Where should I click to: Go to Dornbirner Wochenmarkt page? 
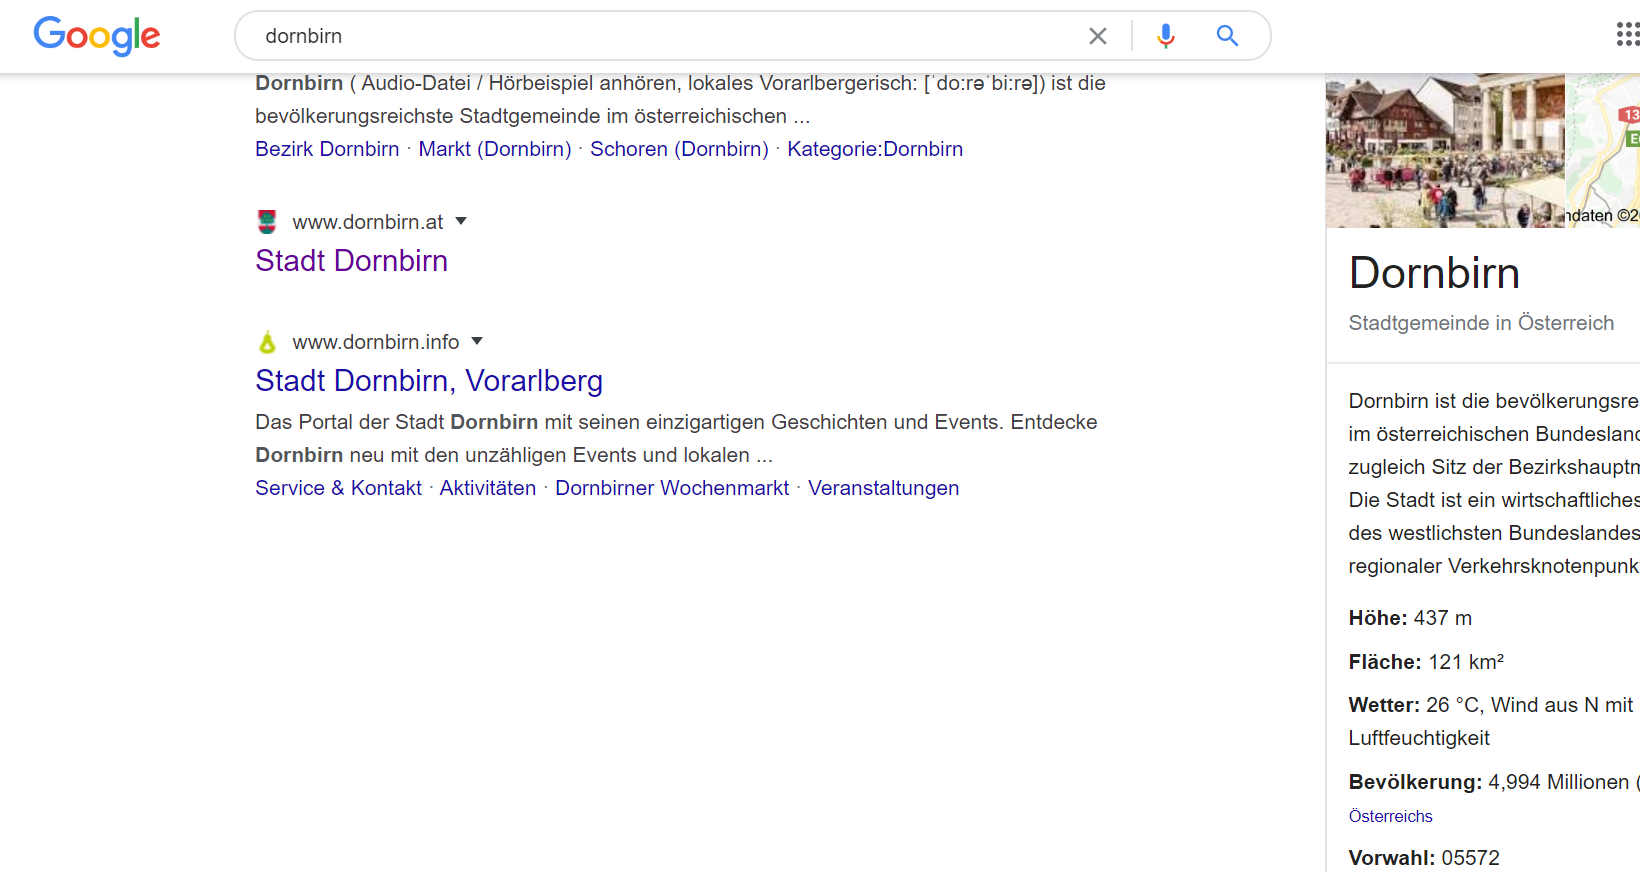672,488
